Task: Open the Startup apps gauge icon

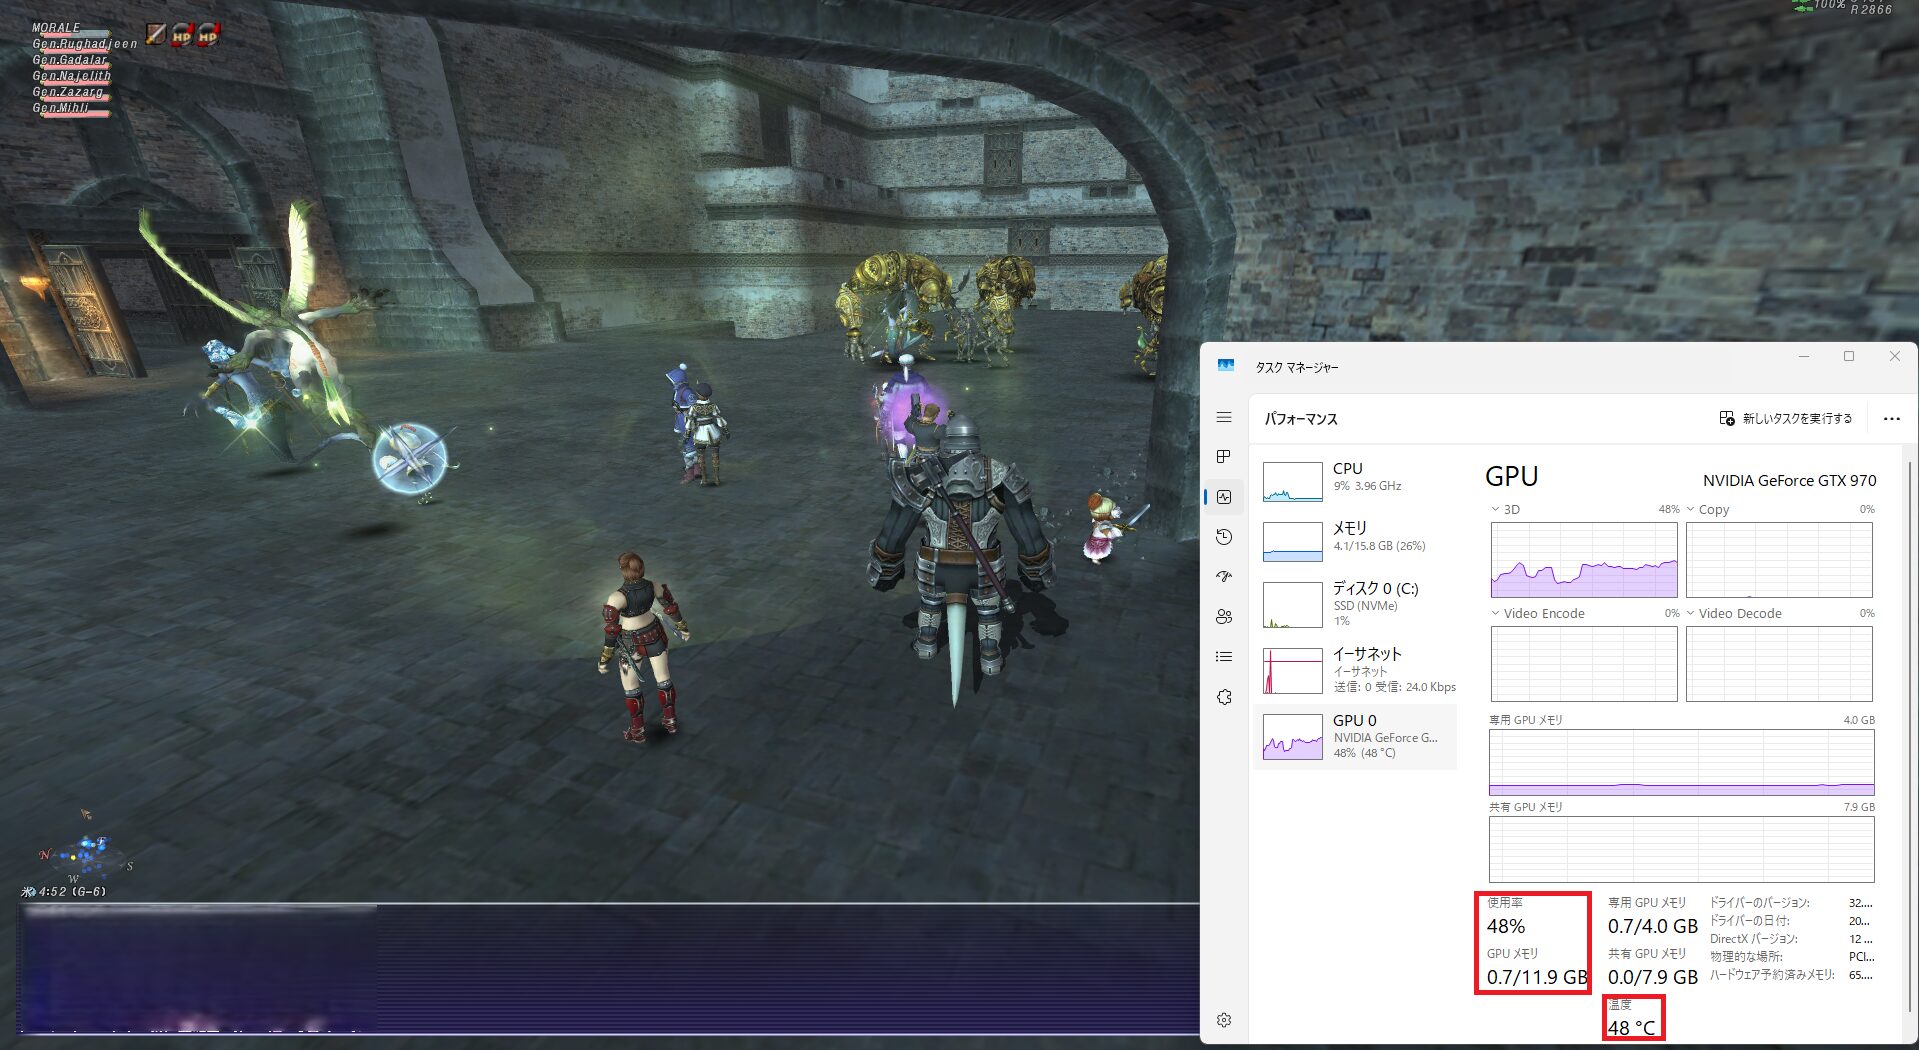Action: coord(1224,577)
